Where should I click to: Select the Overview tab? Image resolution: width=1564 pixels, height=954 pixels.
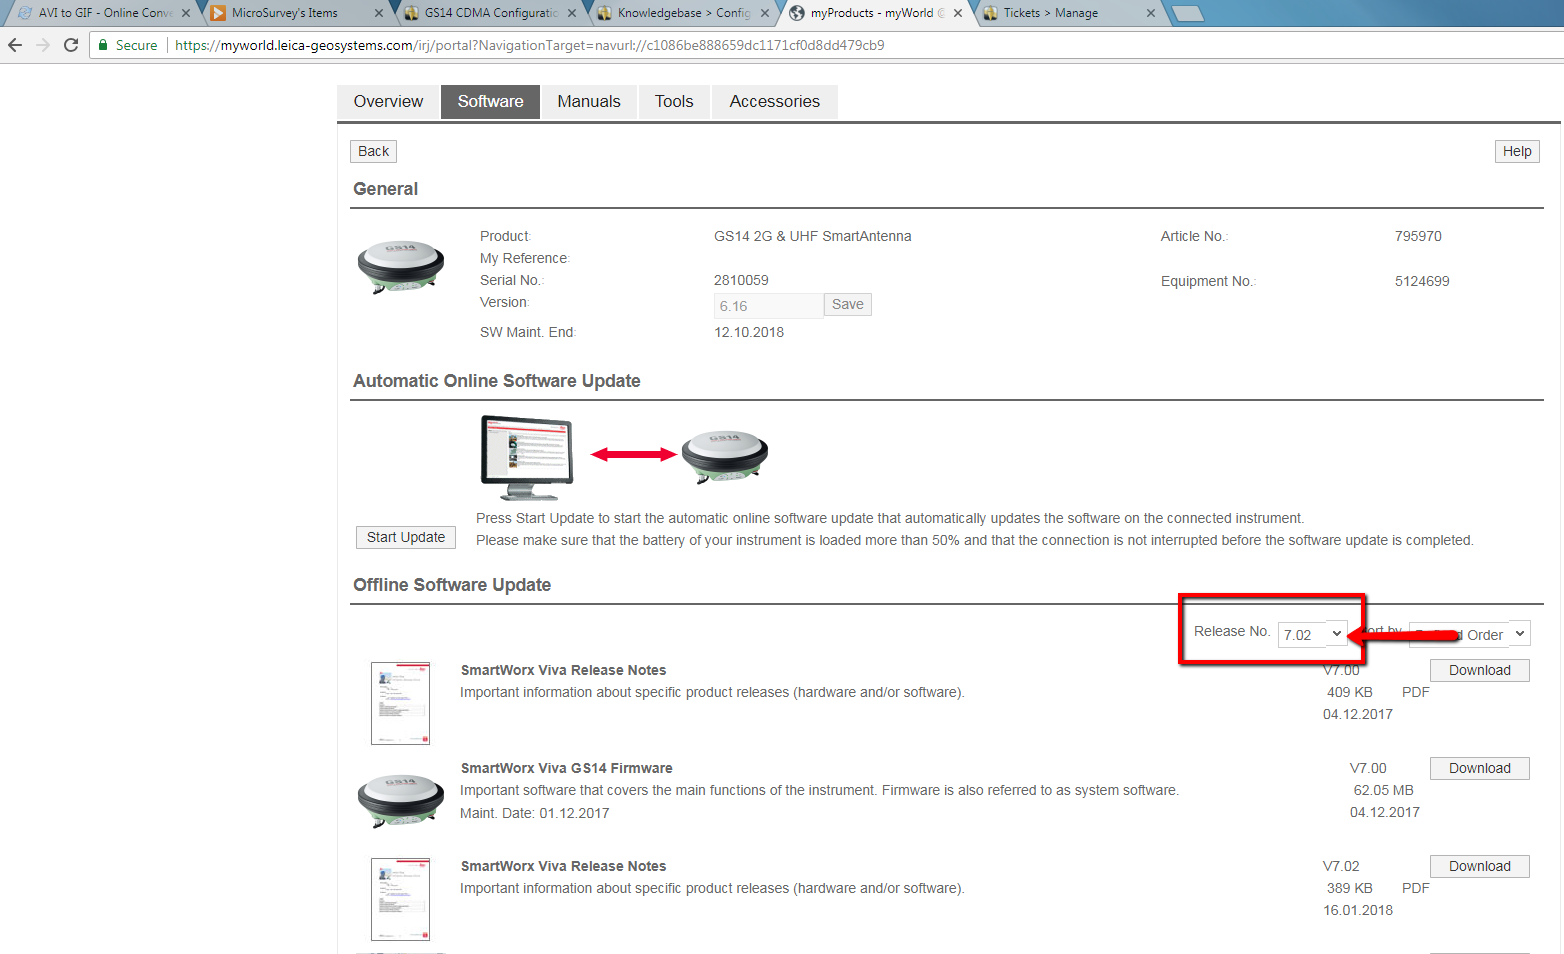click(x=388, y=102)
